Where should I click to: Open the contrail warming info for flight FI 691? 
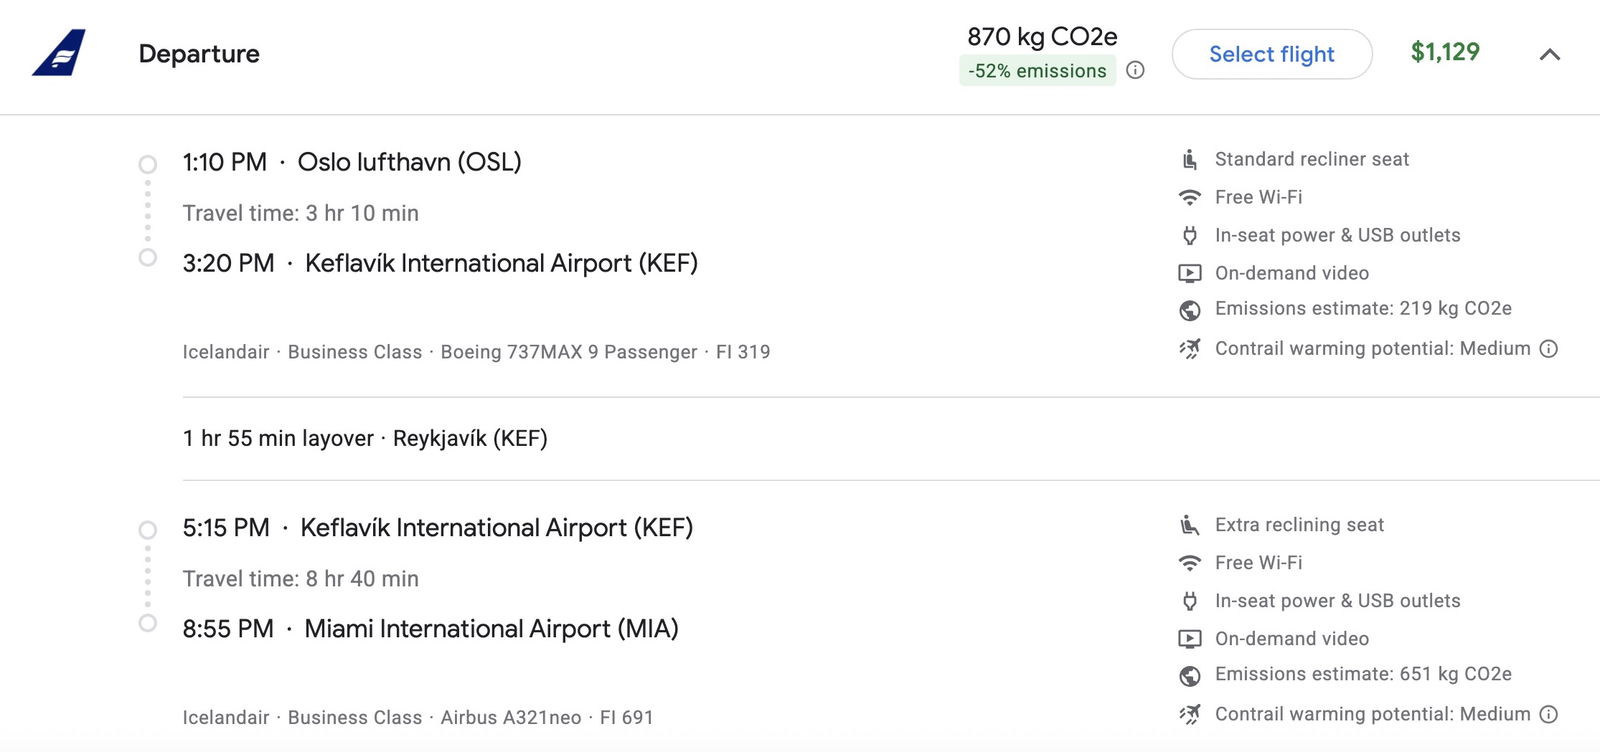(x=1548, y=714)
